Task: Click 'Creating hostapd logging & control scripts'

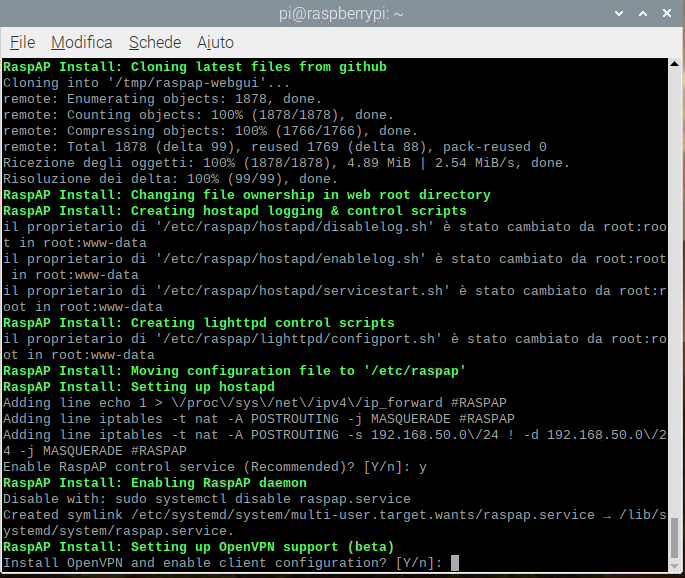Action: pos(235,211)
